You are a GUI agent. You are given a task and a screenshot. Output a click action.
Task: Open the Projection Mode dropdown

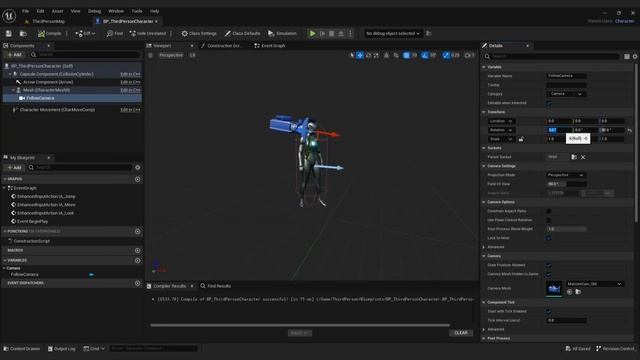[x=567, y=175]
